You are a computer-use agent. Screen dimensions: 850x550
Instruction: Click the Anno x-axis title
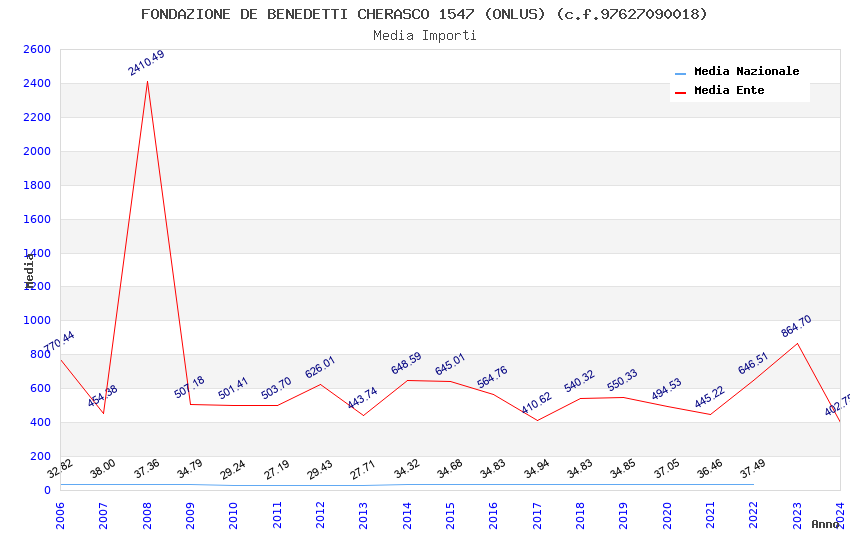(x=825, y=524)
